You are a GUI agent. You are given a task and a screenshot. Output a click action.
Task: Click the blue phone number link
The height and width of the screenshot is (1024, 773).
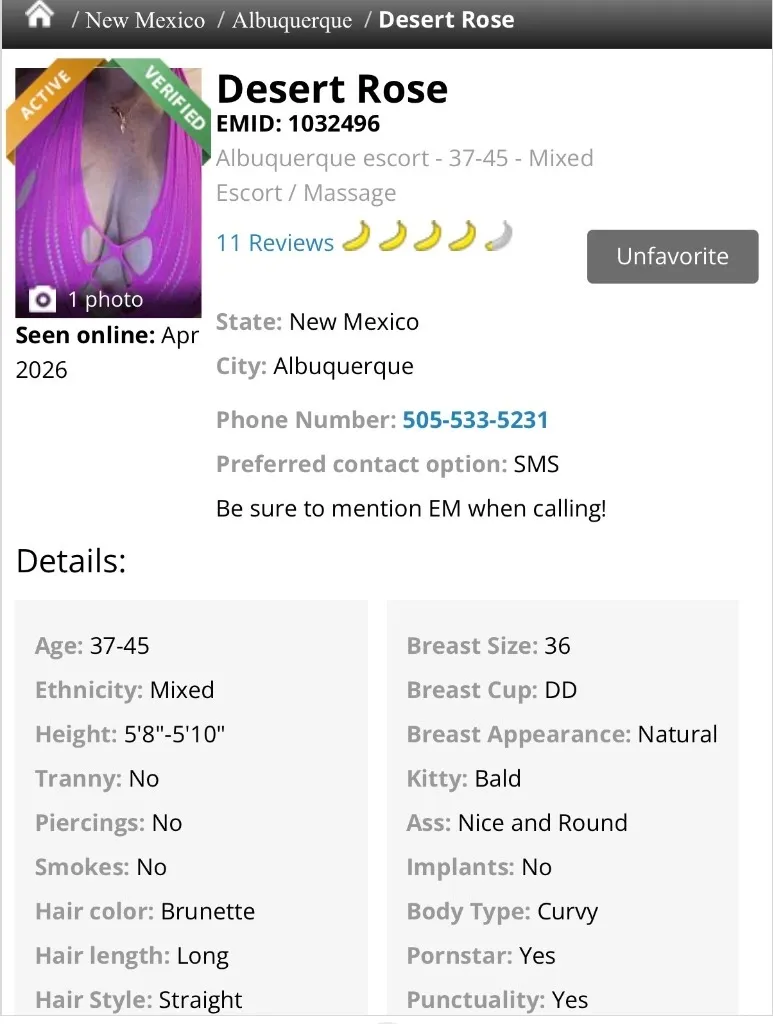(475, 420)
